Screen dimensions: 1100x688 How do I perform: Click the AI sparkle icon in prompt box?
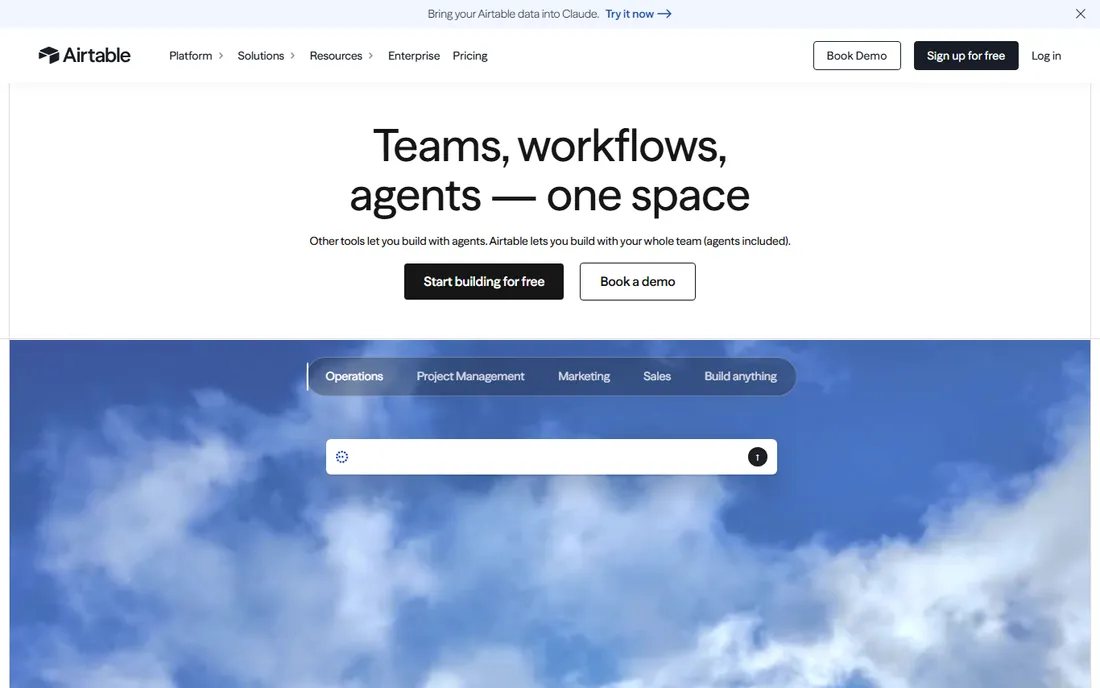pos(342,457)
